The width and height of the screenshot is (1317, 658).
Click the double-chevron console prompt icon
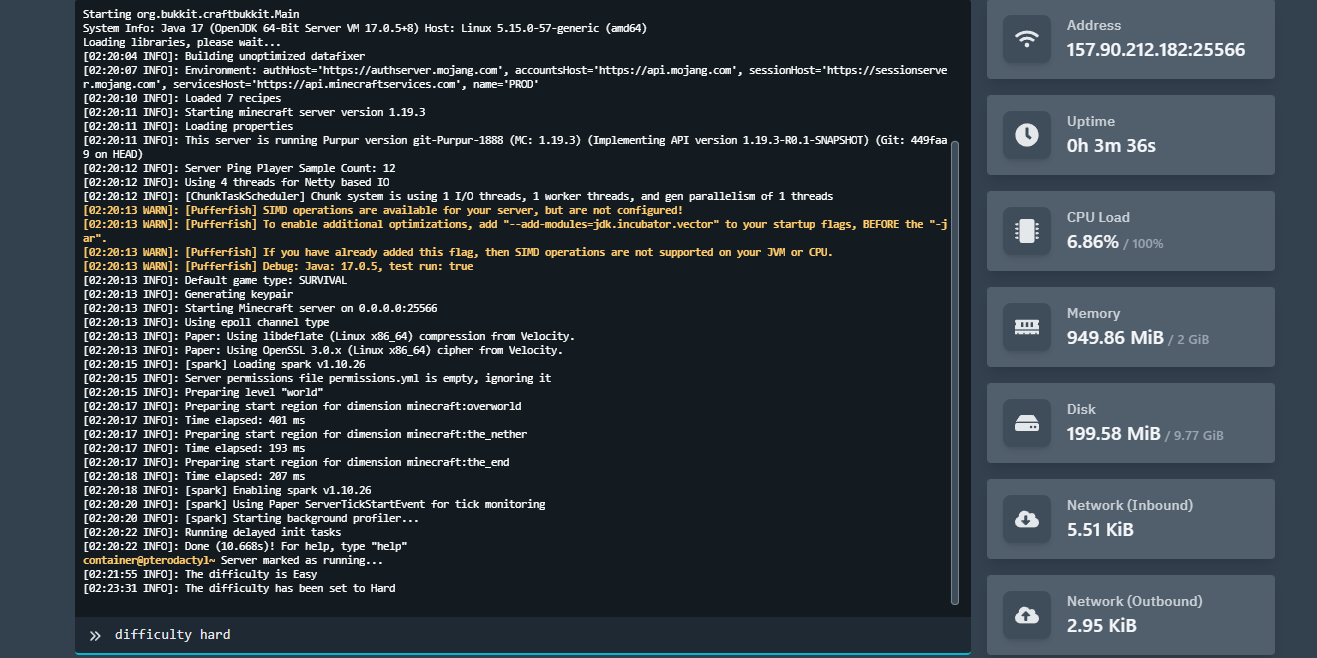(95, 635)
